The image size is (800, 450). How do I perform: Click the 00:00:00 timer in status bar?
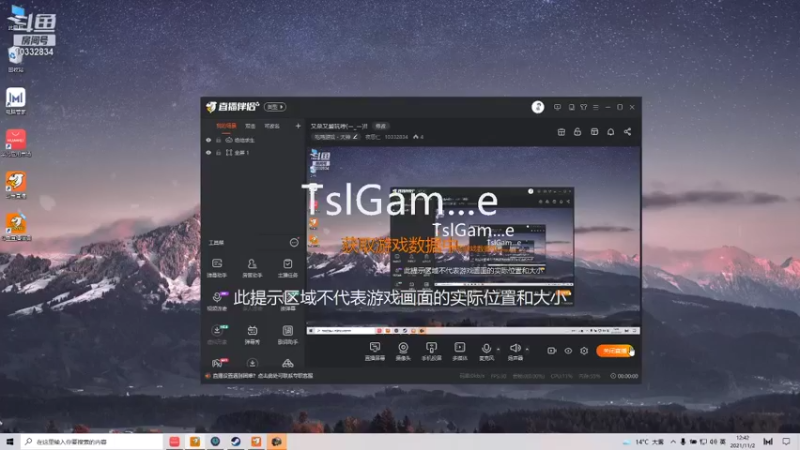pos(624,376)
